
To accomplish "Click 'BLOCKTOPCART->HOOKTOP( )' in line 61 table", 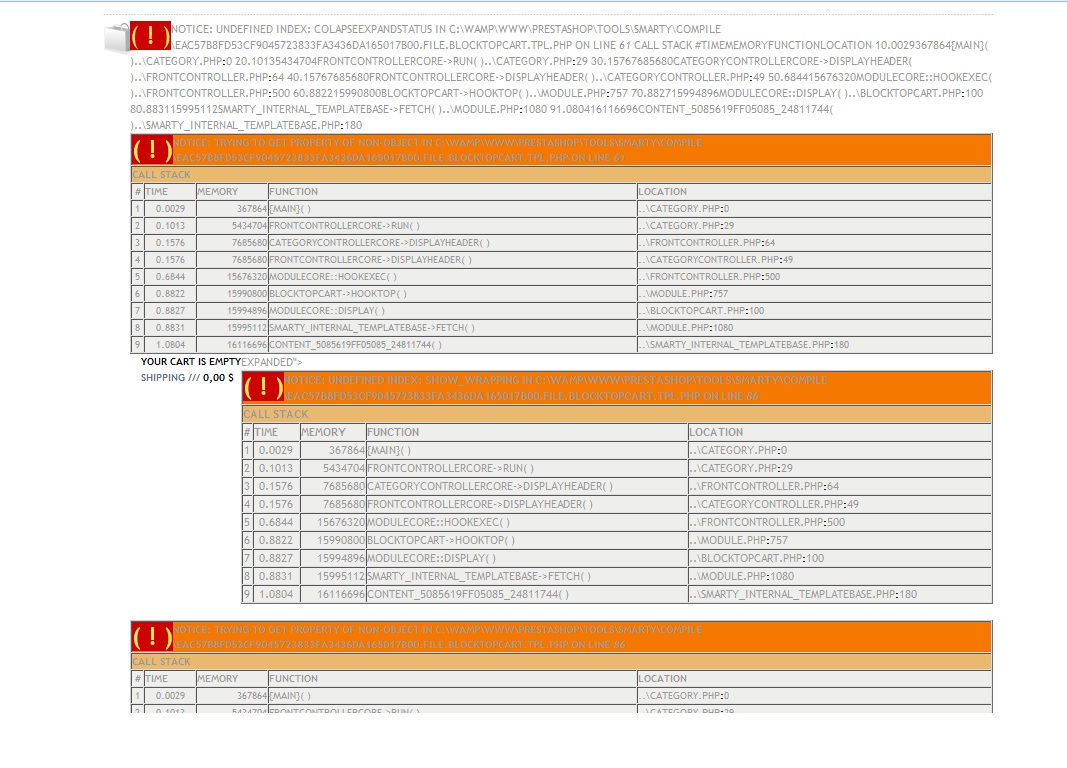I will [x=338, y=294].
